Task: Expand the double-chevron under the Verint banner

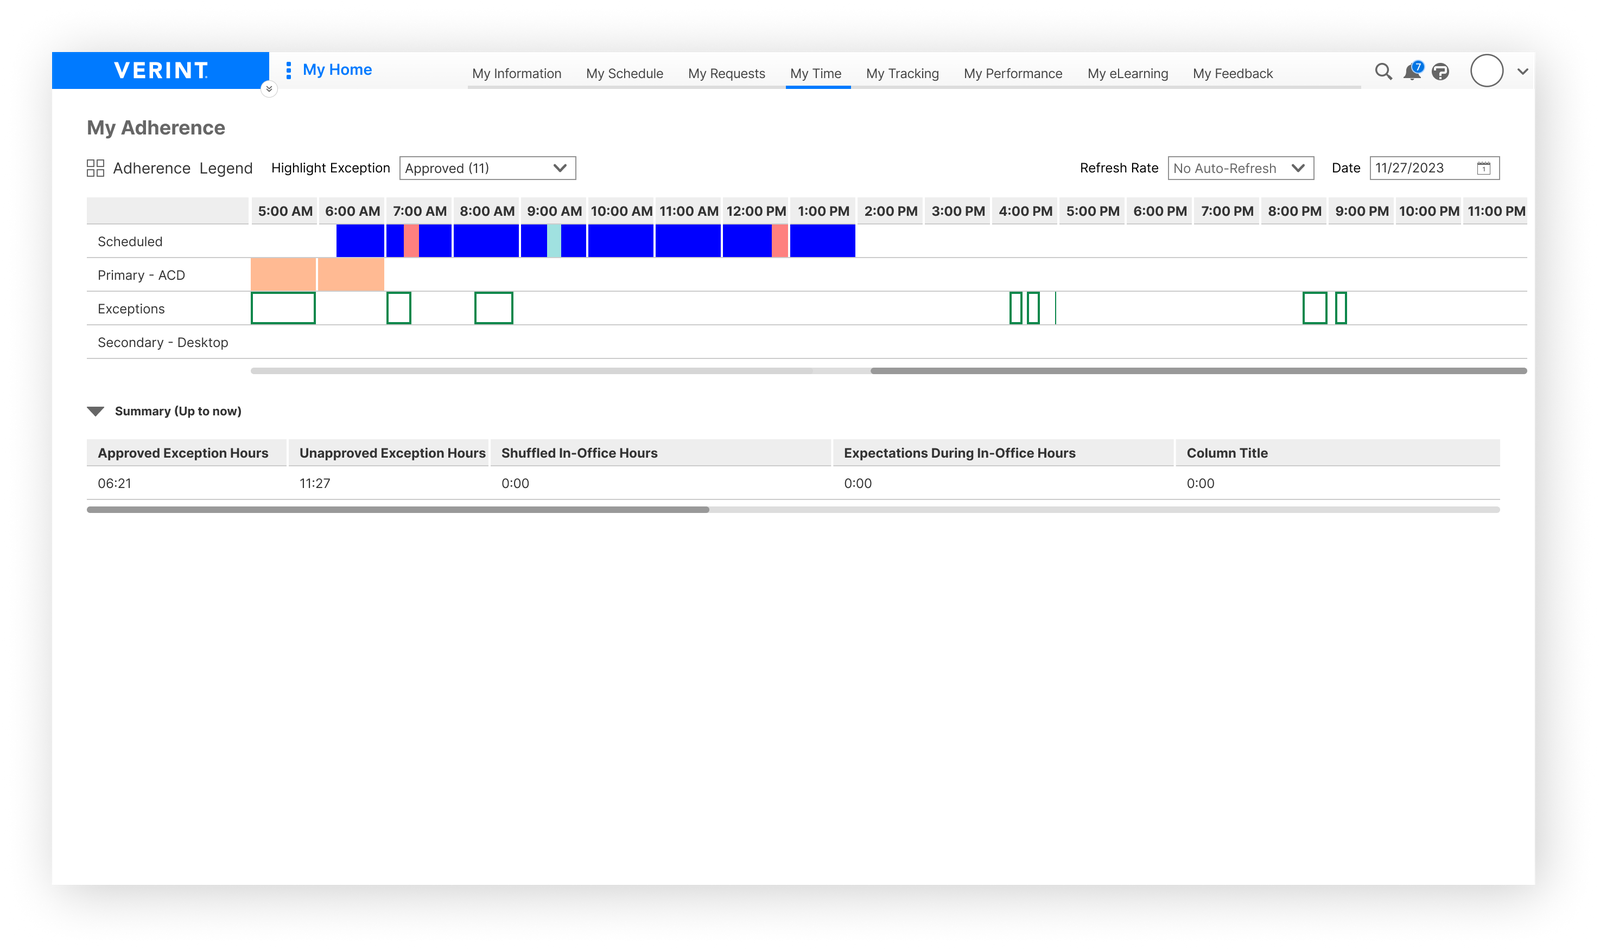Action: click(x=268, y=89)
